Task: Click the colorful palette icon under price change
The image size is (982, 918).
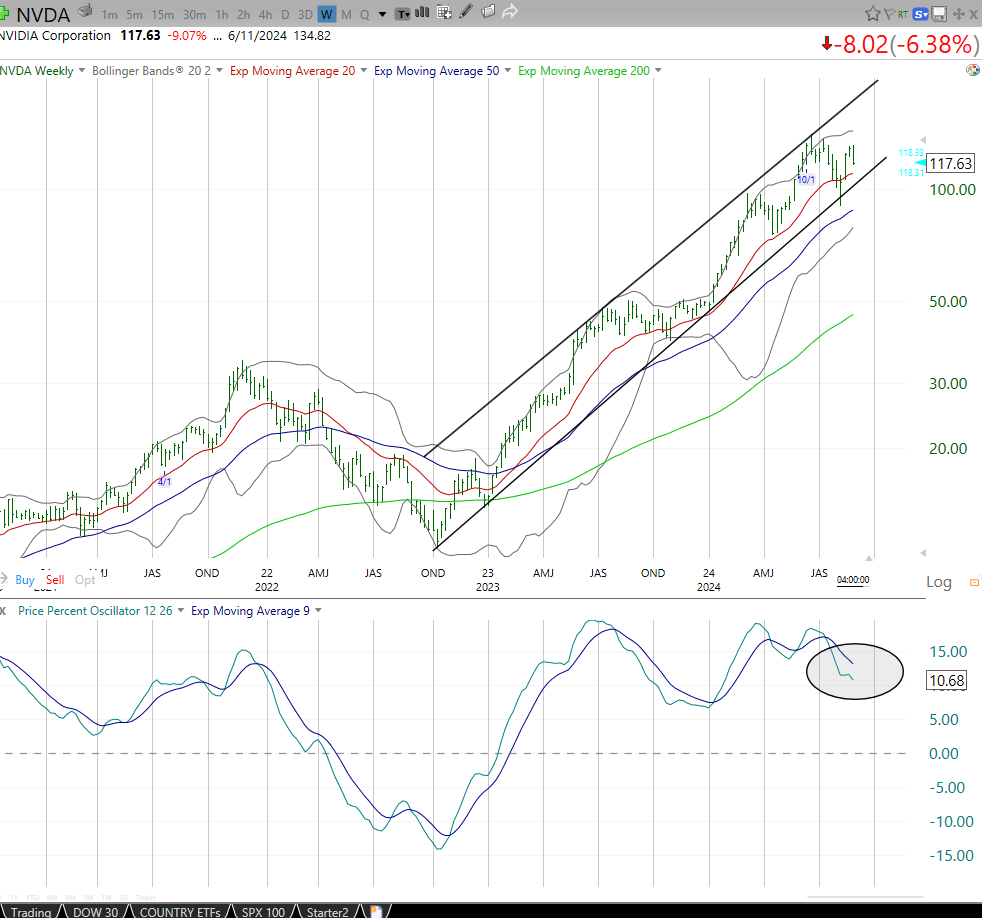Action: (x=973, y=70)
